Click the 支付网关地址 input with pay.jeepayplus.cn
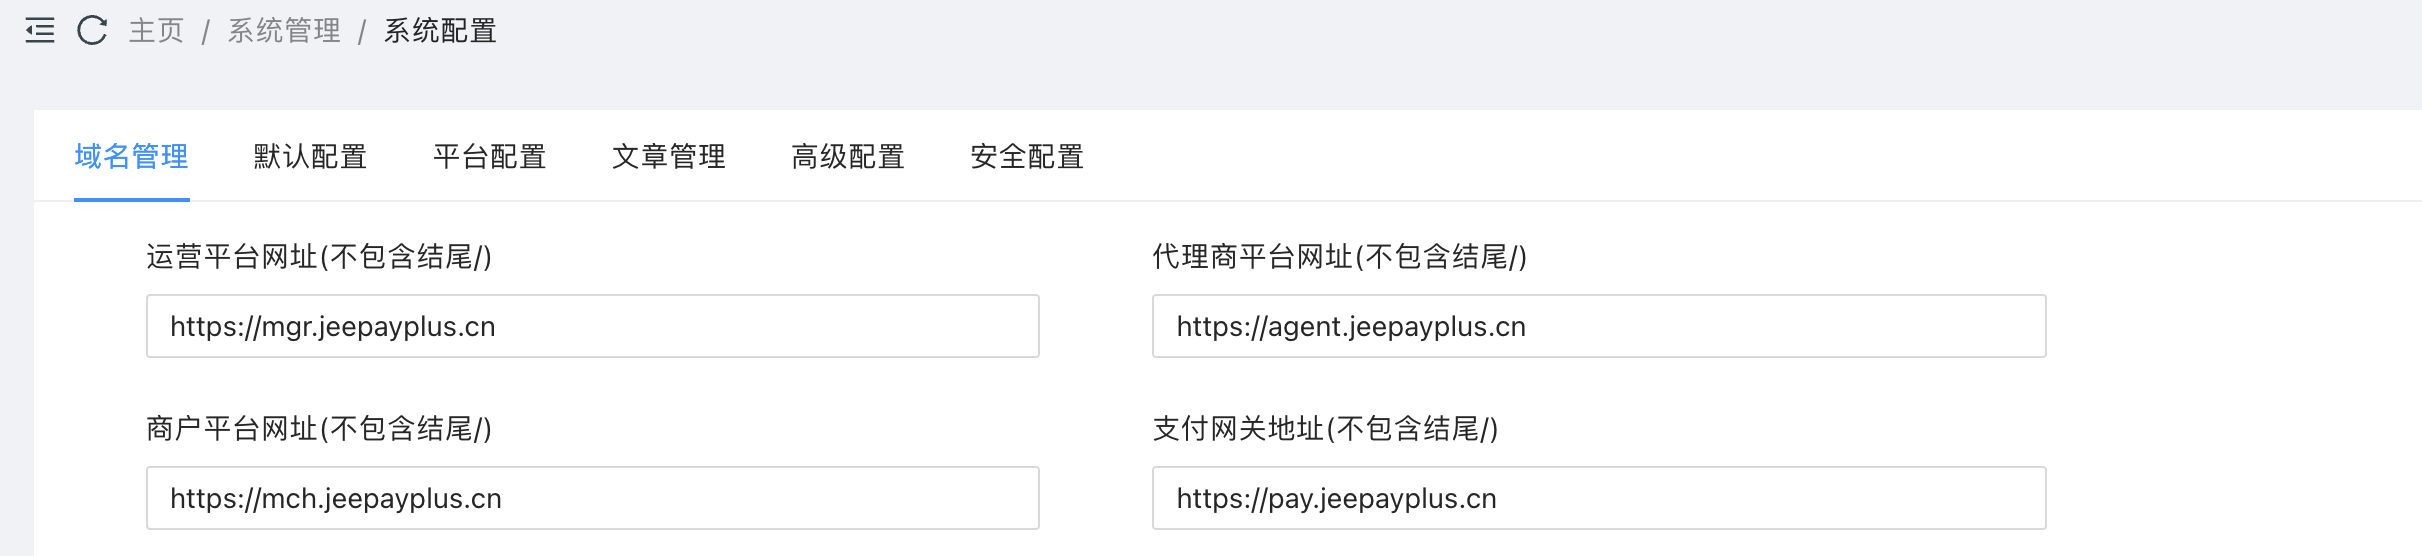The image size is (2422, 556). (1599, 498)
